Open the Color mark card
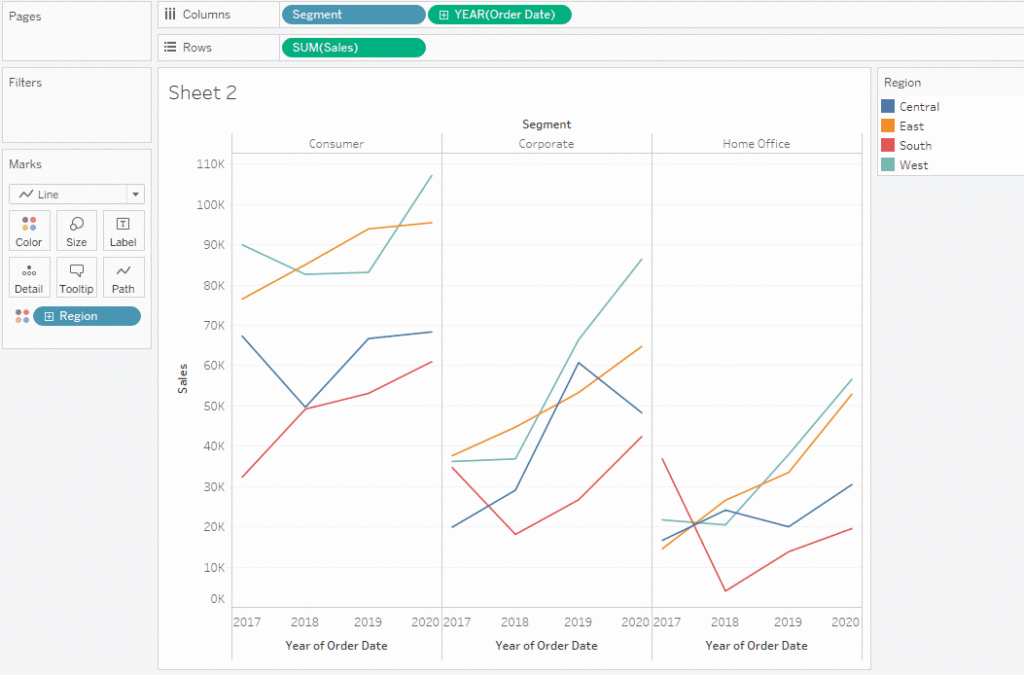Image resolution: width=1024 pixels, height=675 pixels. [29, 230]
